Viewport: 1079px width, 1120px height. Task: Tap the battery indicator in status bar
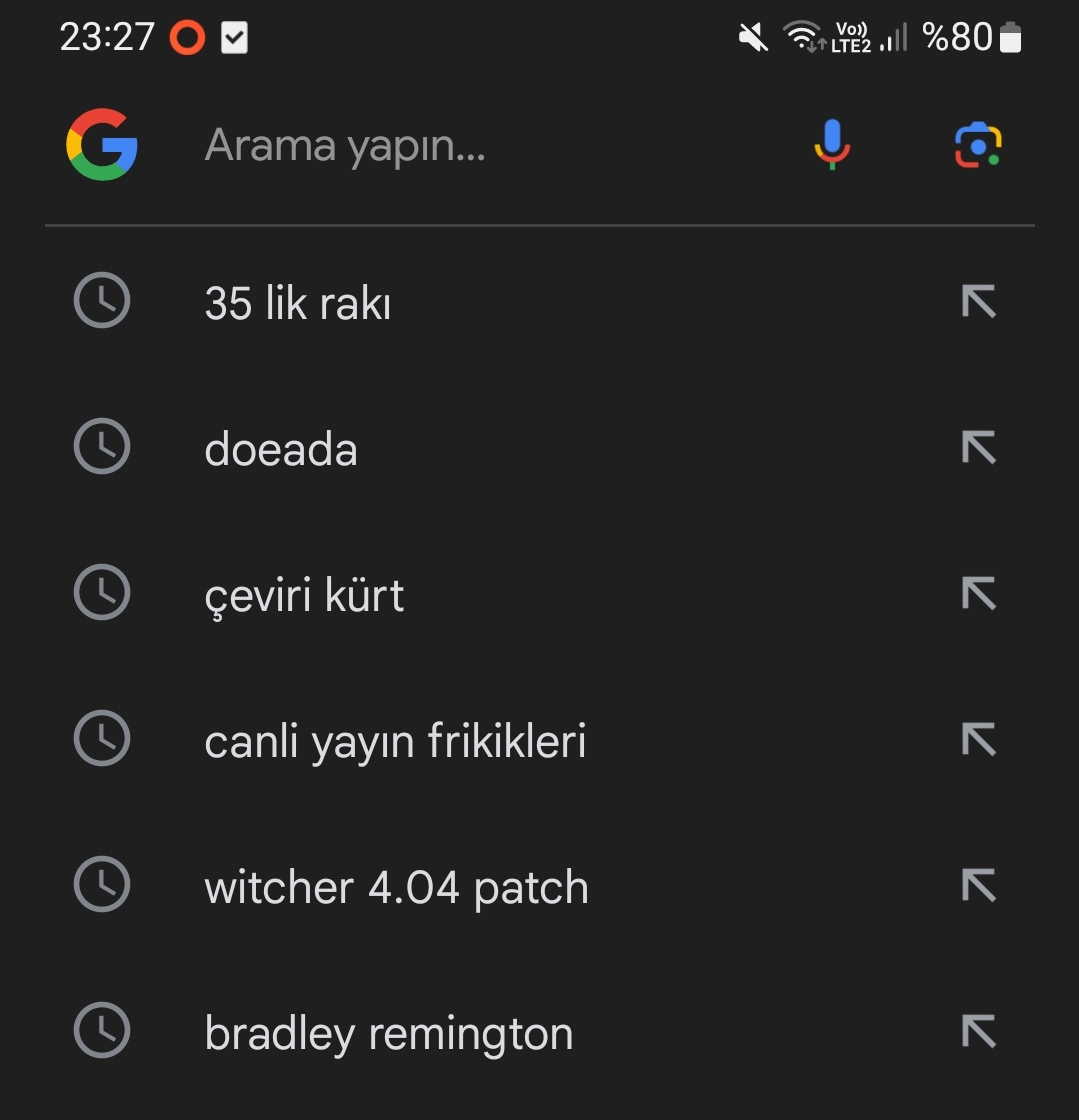tap(1010, 38)
